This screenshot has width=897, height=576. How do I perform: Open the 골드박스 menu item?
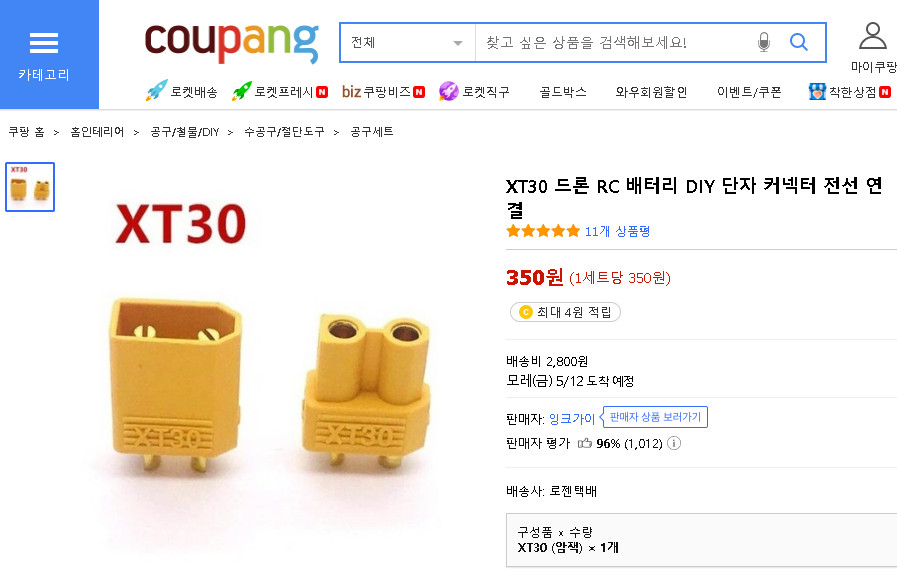point(563,92)
